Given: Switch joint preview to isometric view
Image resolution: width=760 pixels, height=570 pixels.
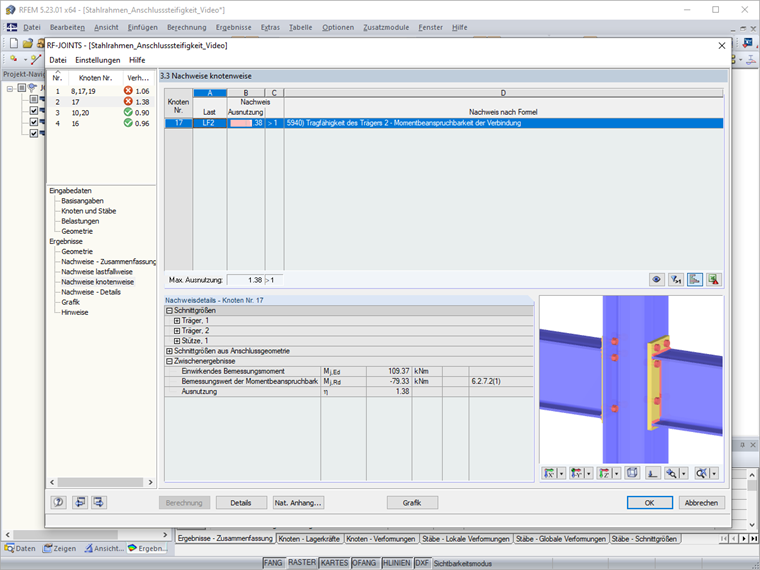Looking at the screenshot, I should point(632,473).
